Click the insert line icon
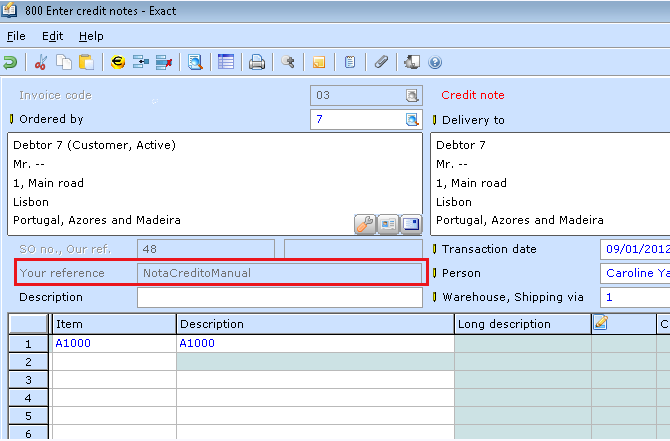The image size is (670, 441). point(141,62)
